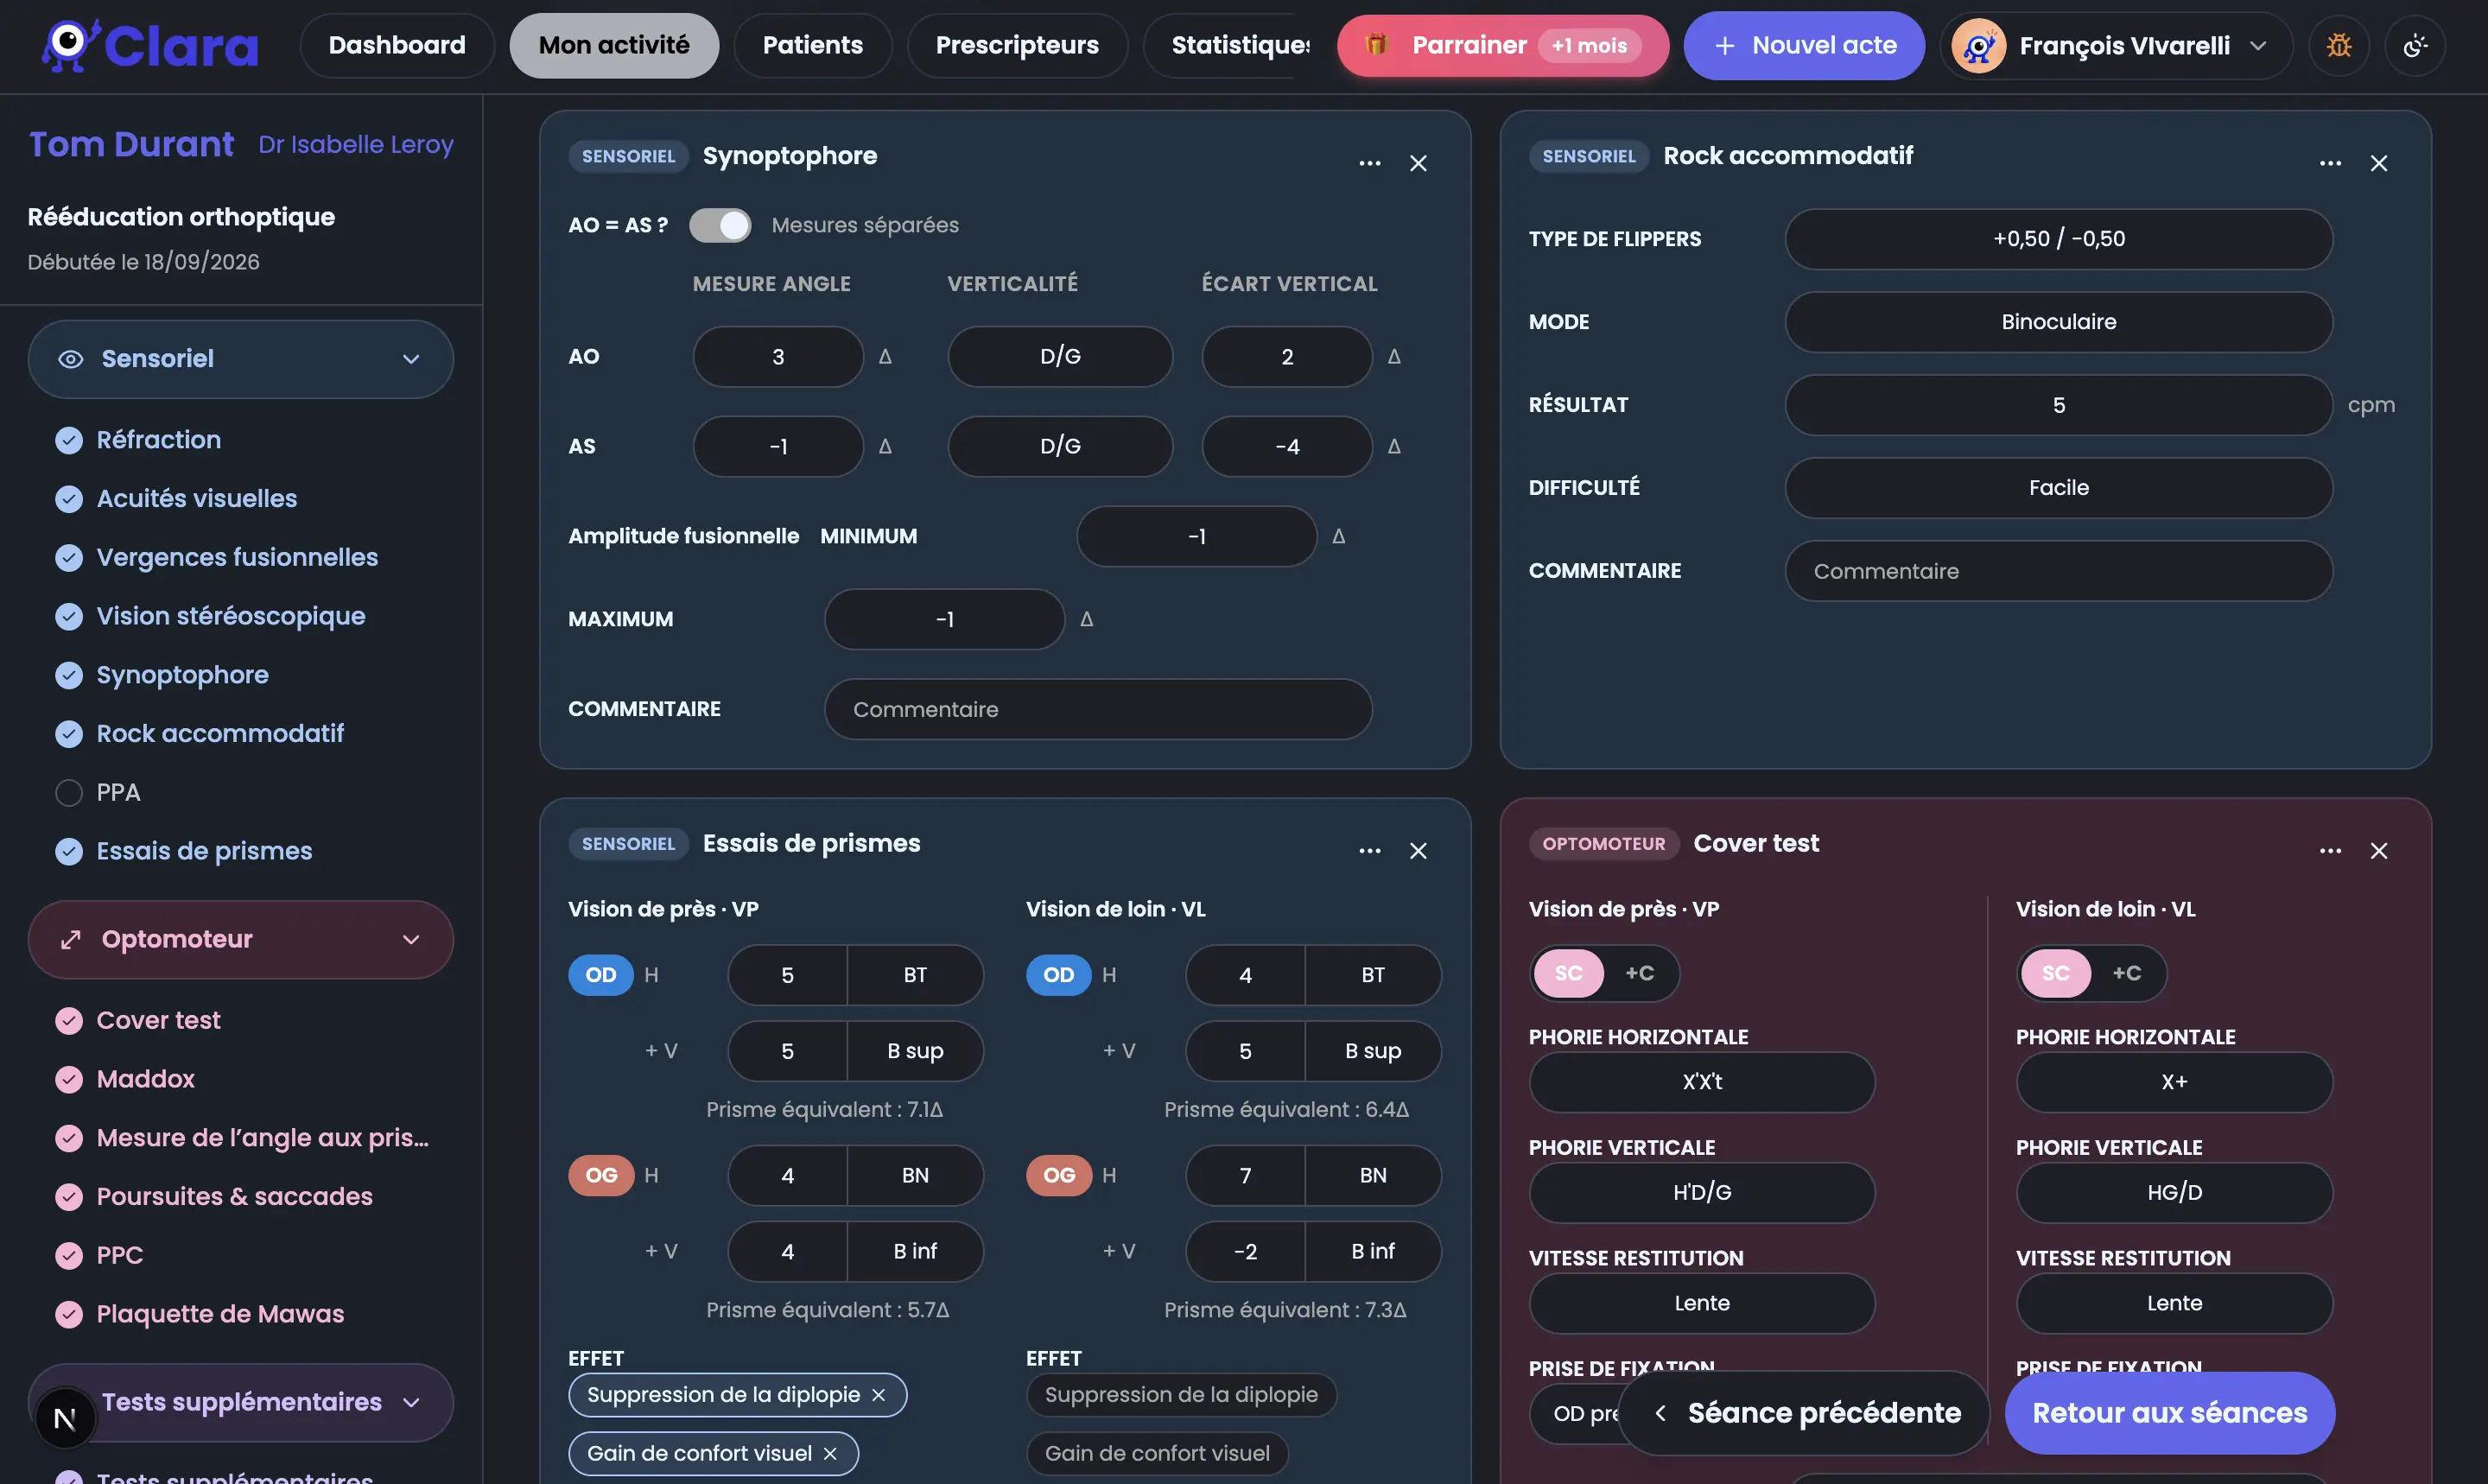Toggle the AO = AS switch

coord(720,225)
